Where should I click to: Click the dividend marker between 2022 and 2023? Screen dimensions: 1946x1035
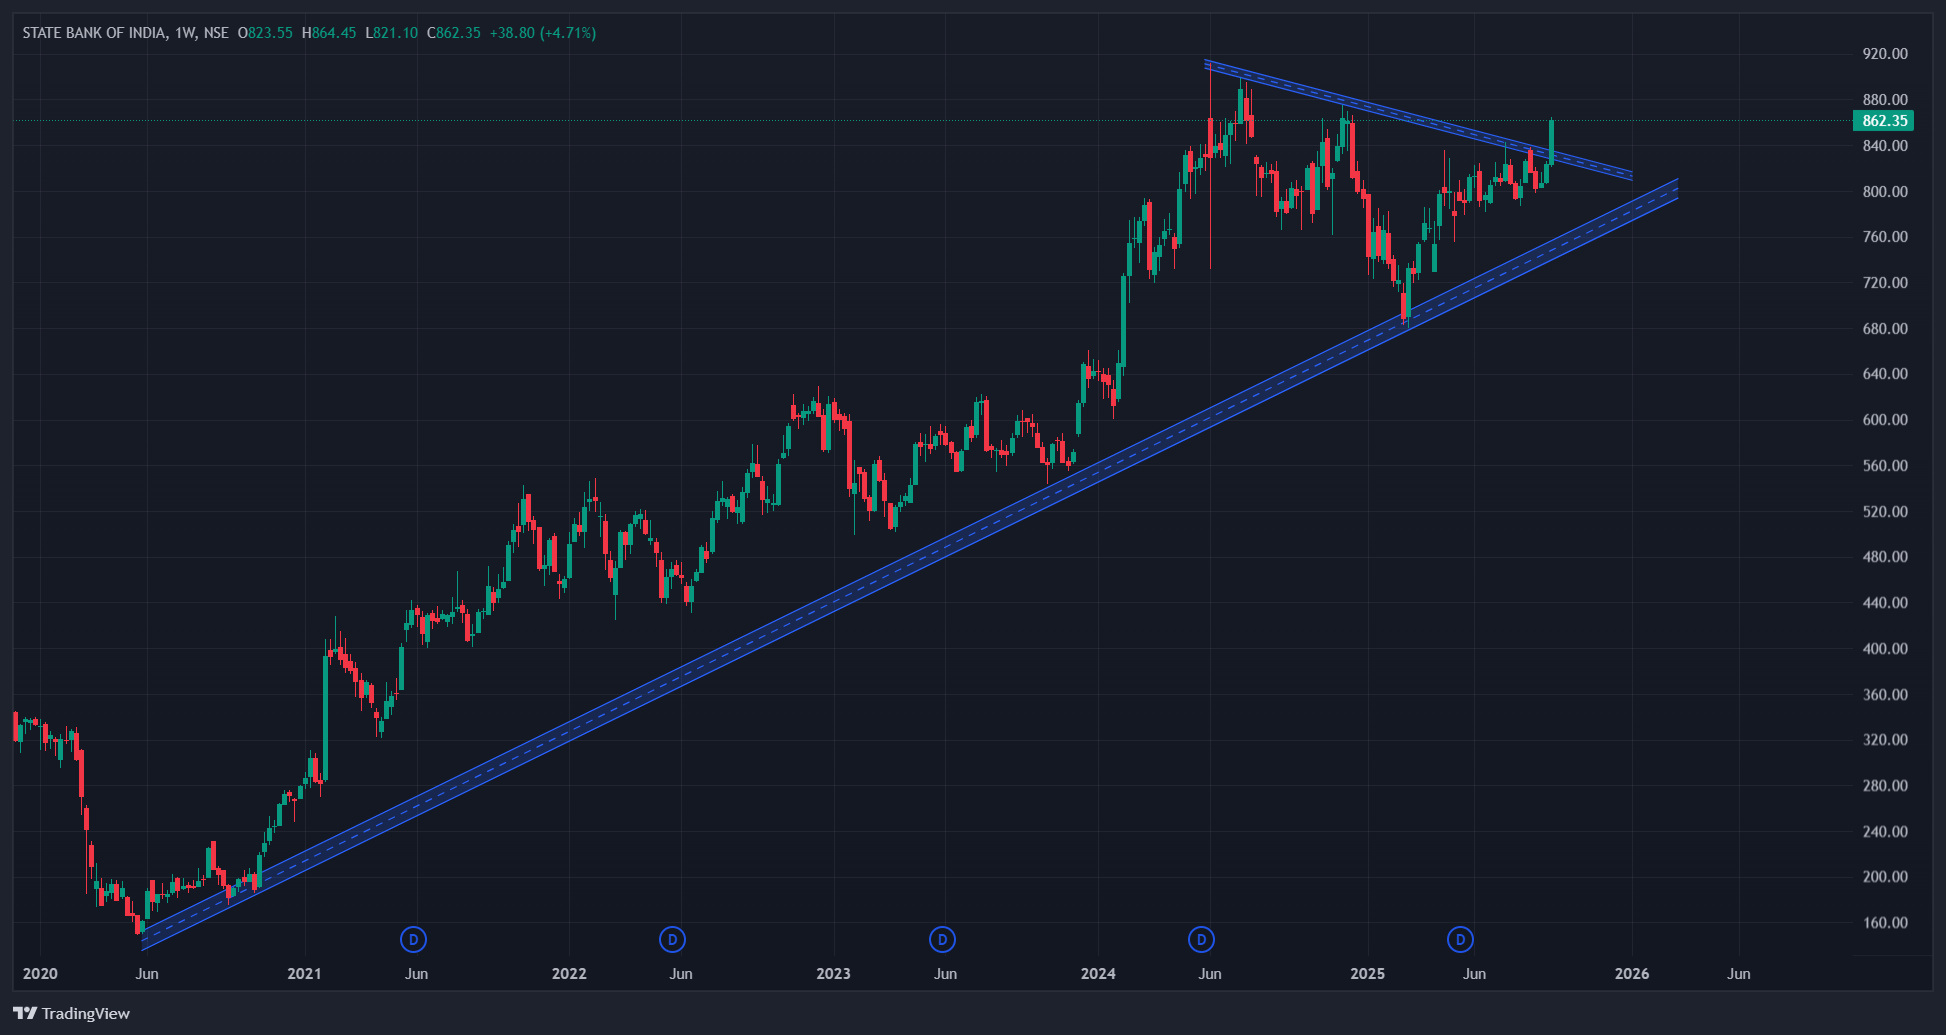tap(673, 939)
